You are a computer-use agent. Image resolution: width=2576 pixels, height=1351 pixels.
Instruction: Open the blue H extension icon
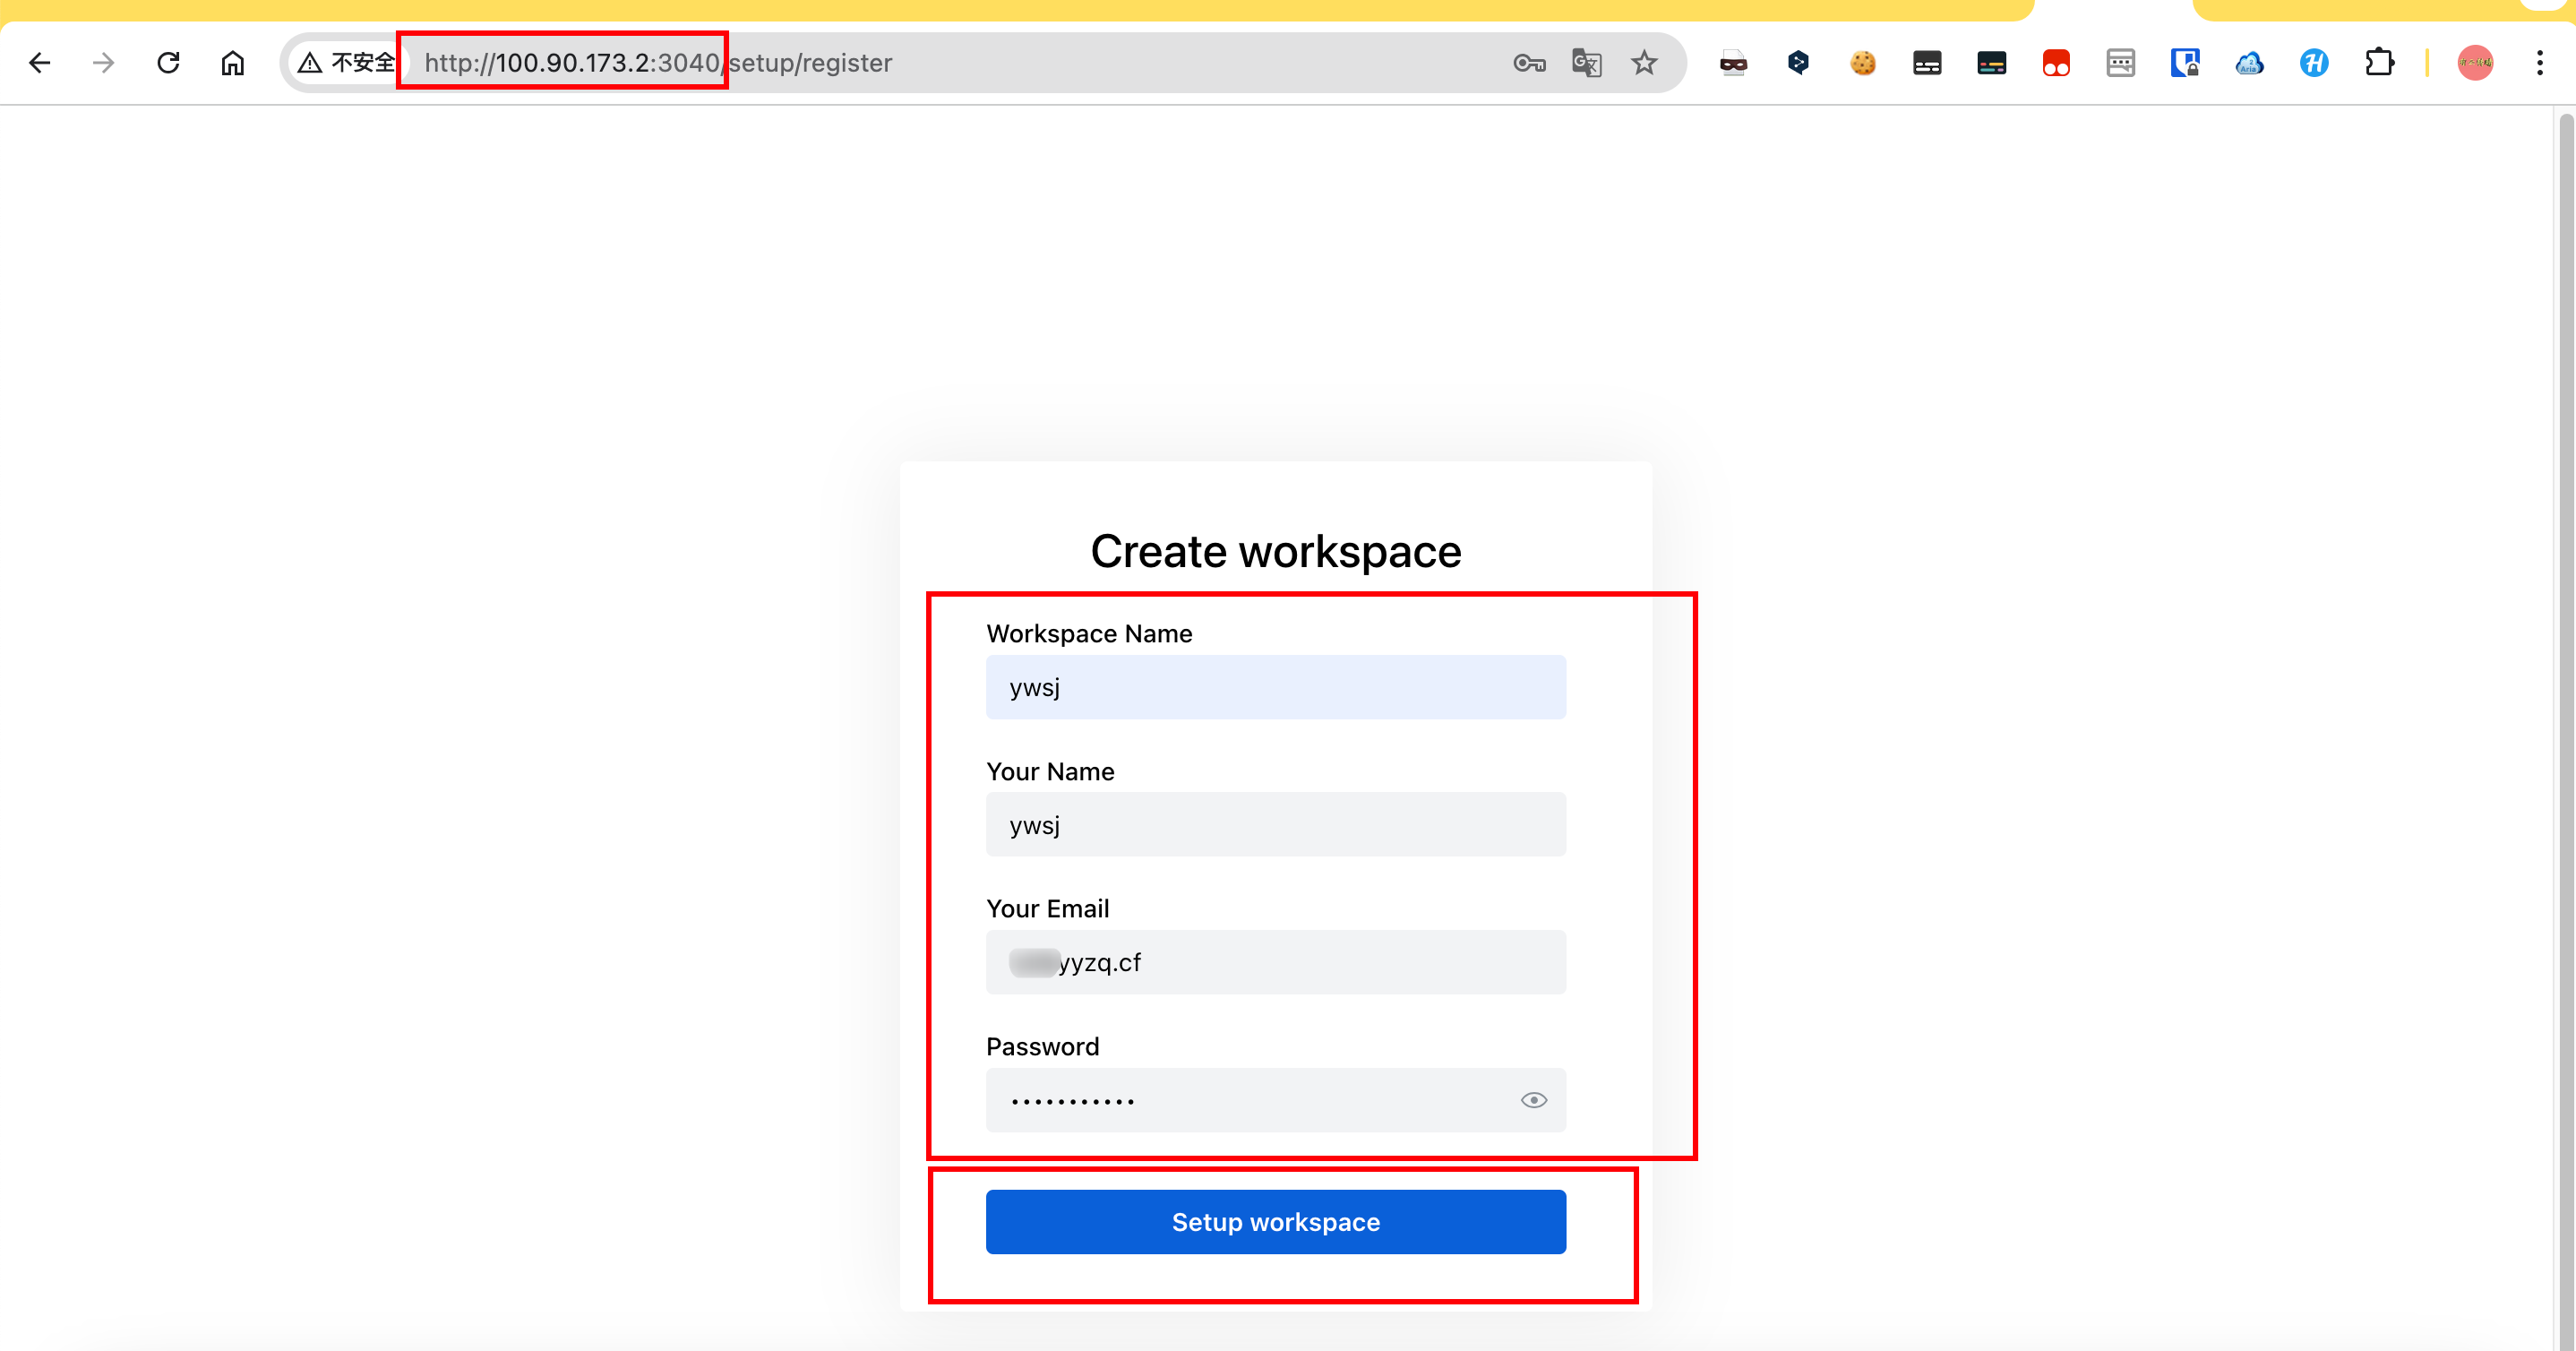click(2314, 63)
